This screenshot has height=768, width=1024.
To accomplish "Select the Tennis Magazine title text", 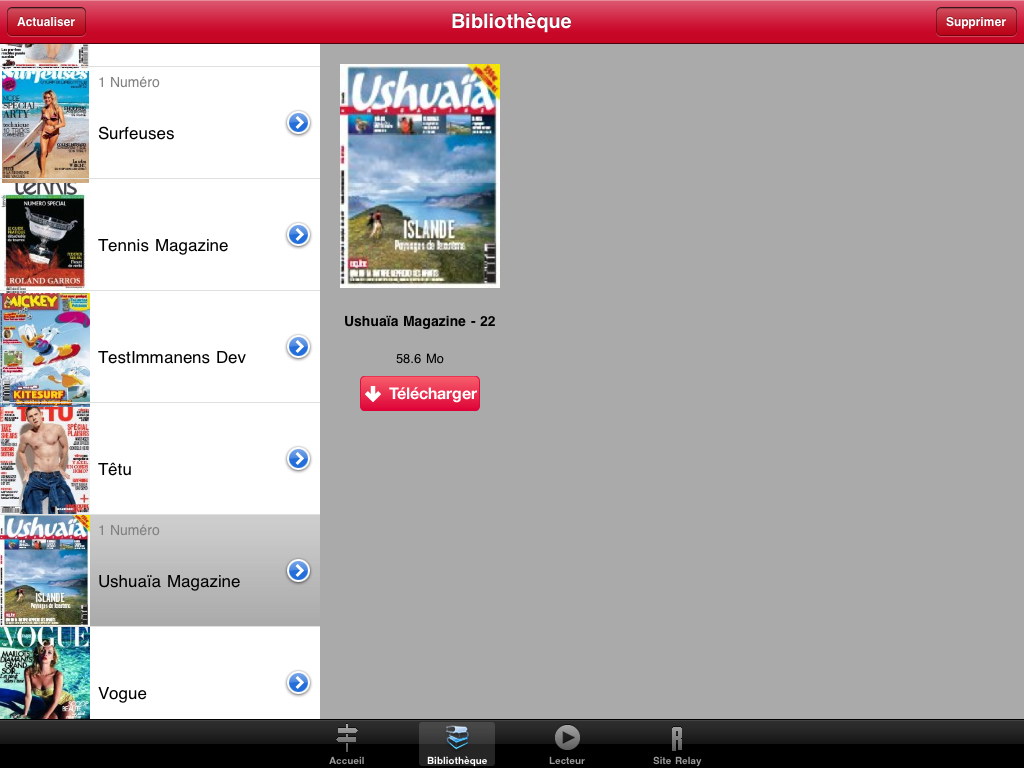I will (x=163, y=246).
